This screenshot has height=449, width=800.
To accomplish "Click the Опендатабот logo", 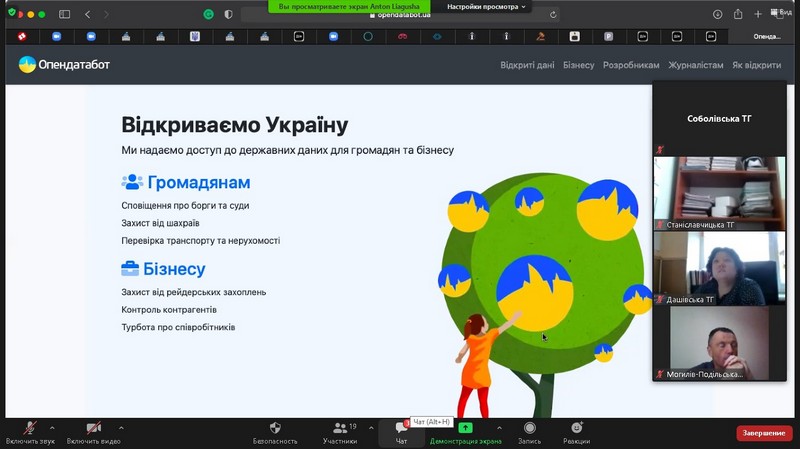I will tap(64, 65).
